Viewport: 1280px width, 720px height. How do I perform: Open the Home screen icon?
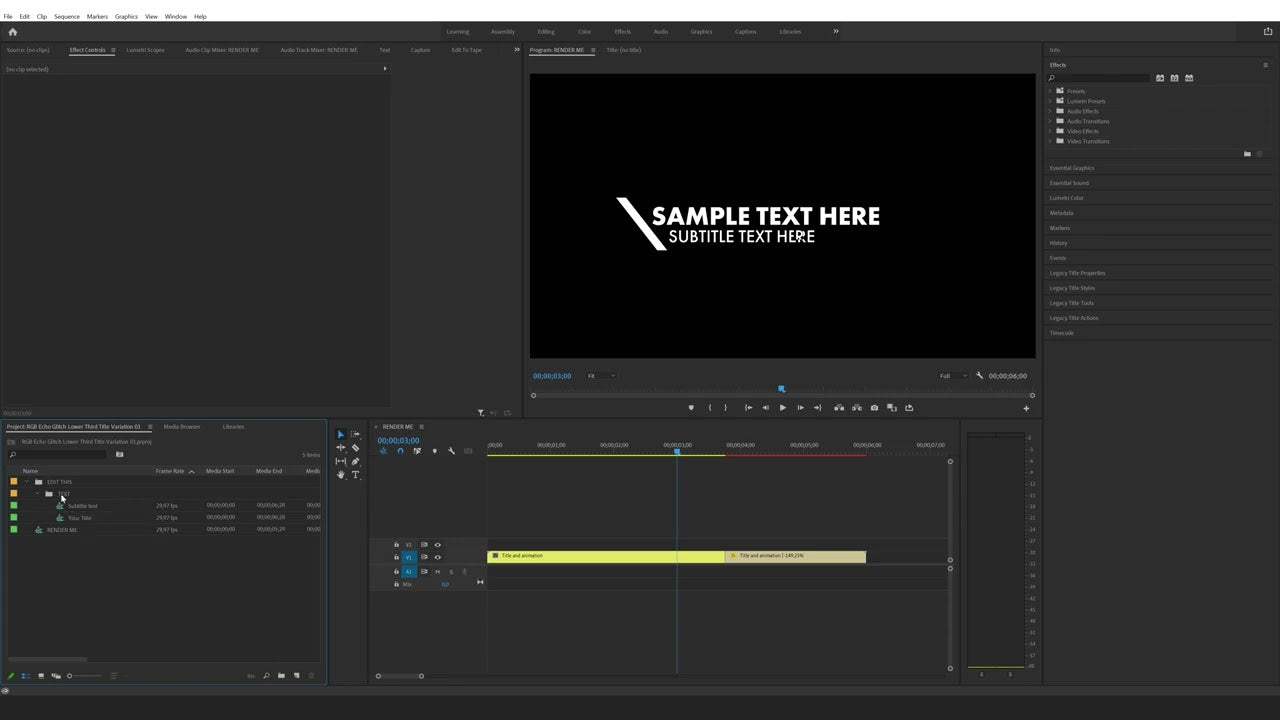[x=13, y=32]
